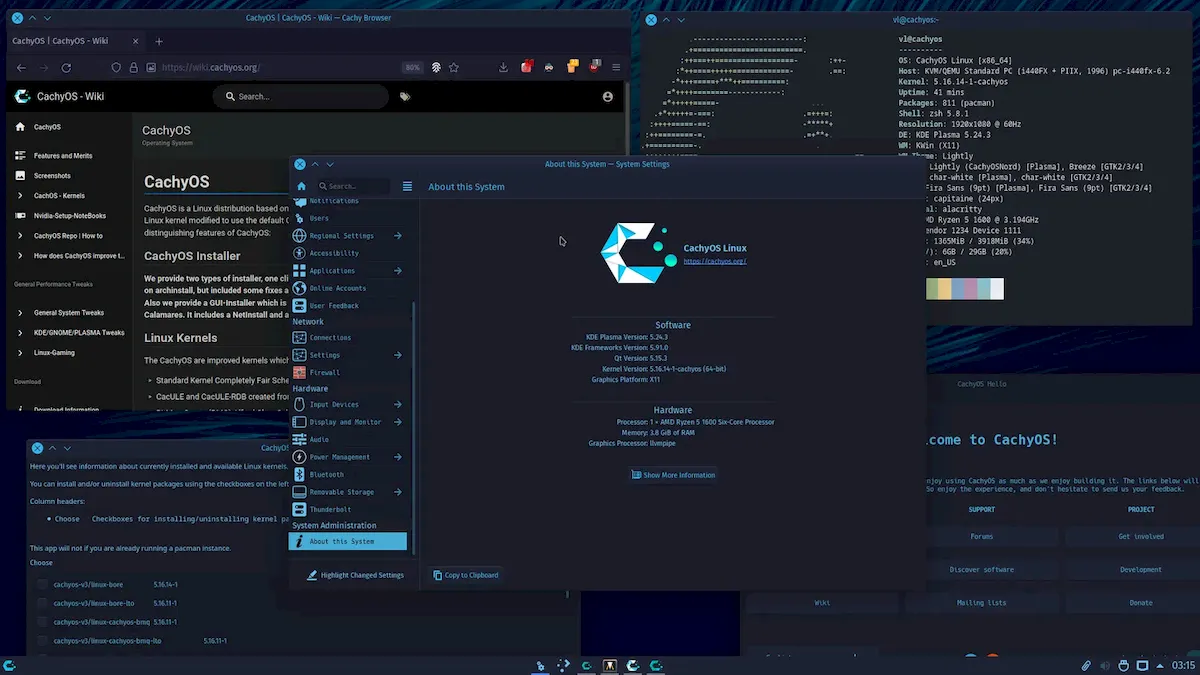Expand CachOS - Kernels wiki entry
Viewport: 1200px width, 675px height.
click(20, 196)
